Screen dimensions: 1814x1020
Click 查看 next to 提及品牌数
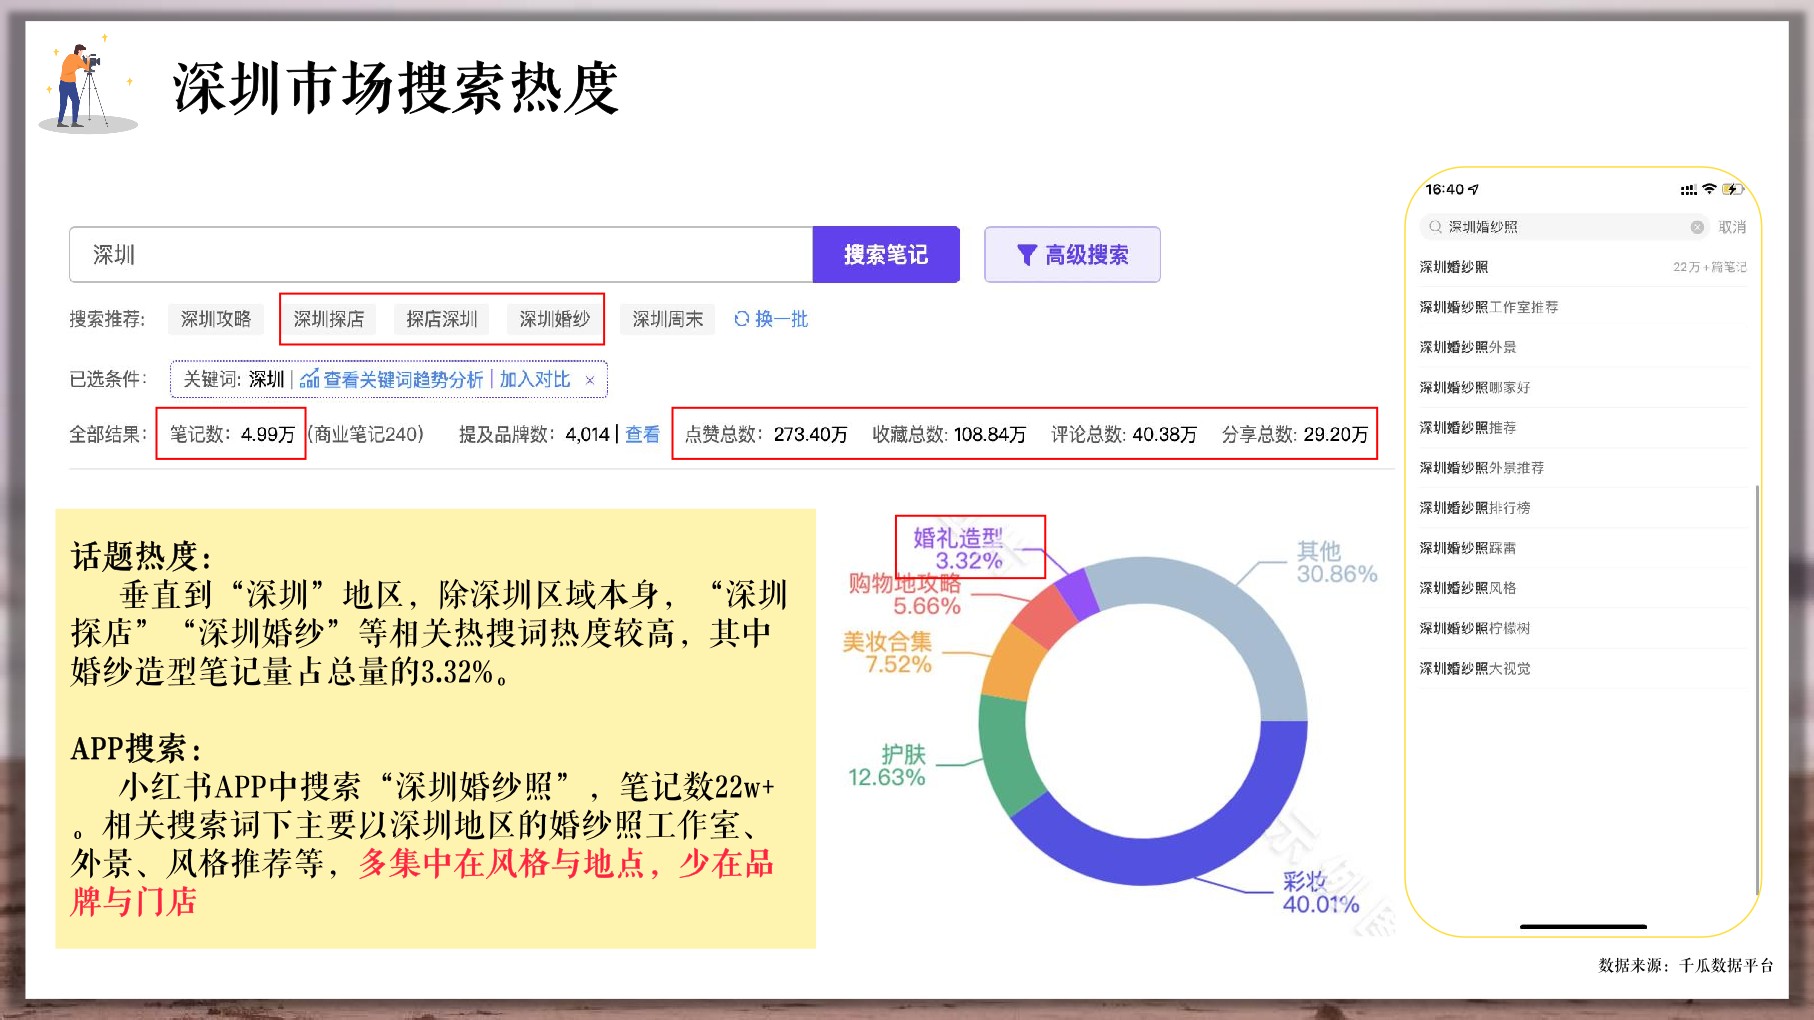click(x=645, y=435)
